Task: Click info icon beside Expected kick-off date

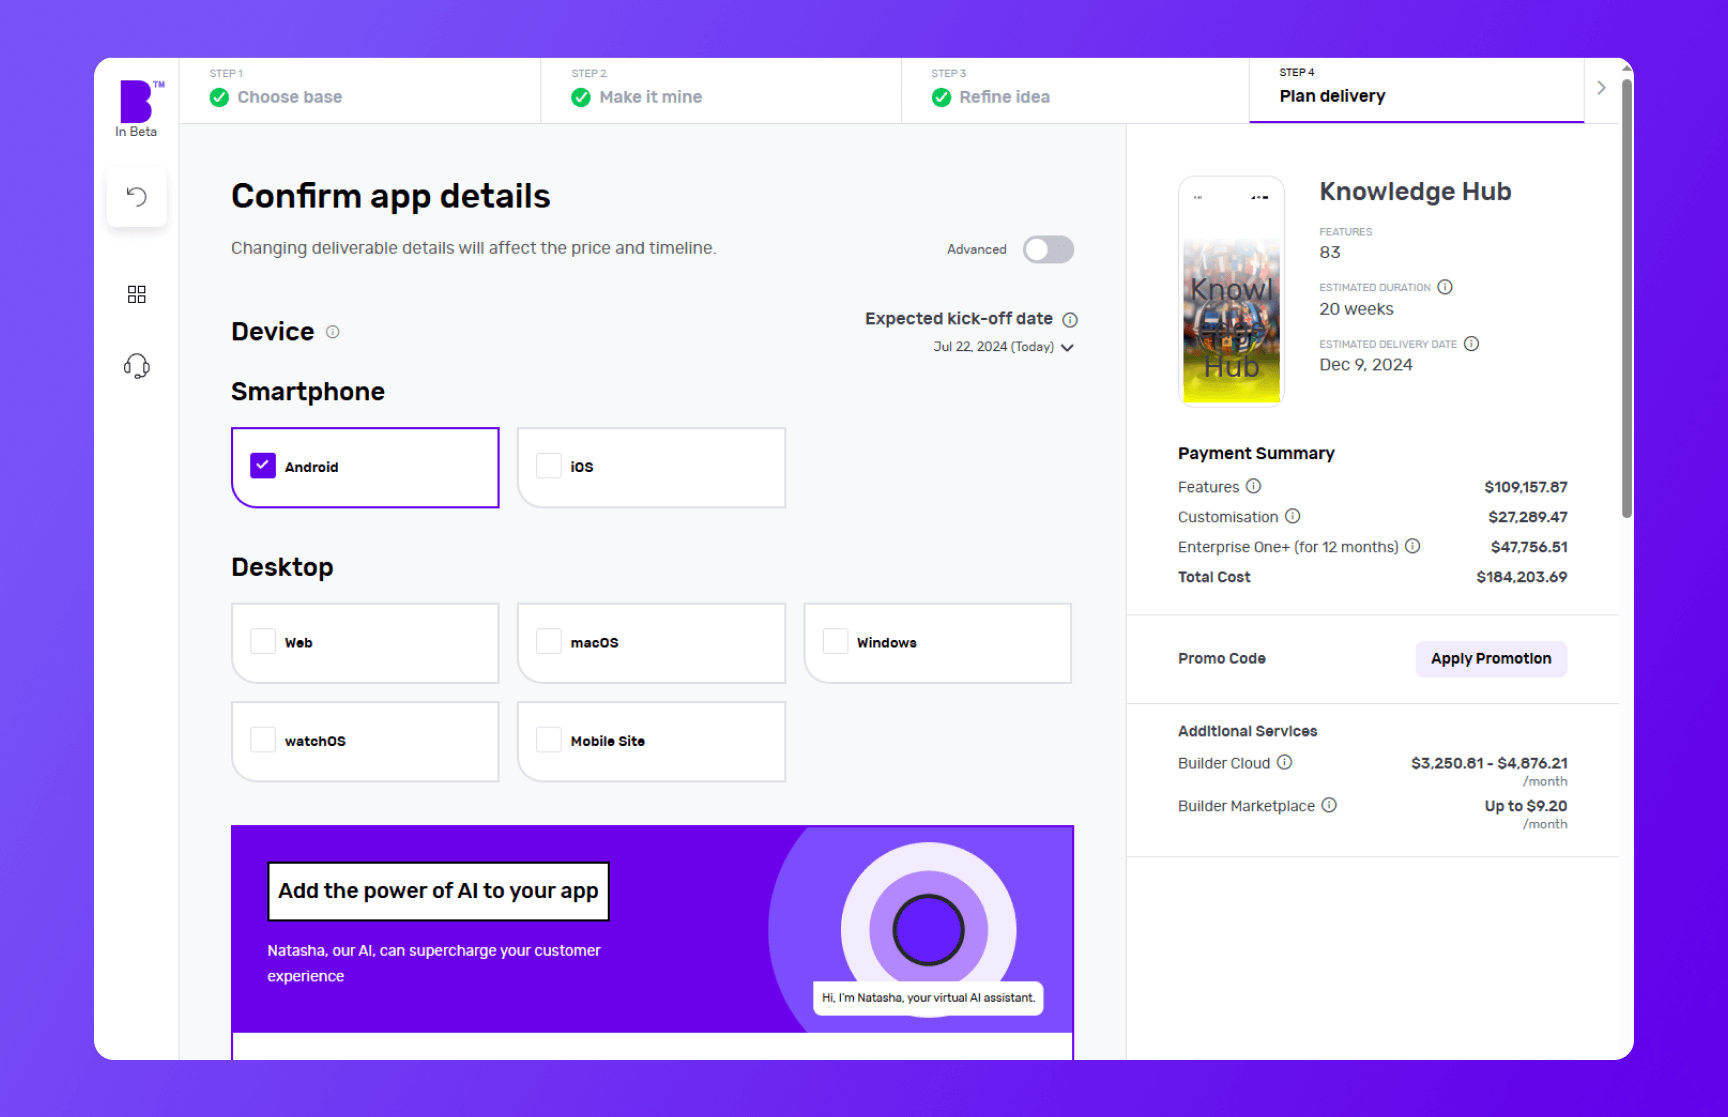Action: [x=1070, y=320]
